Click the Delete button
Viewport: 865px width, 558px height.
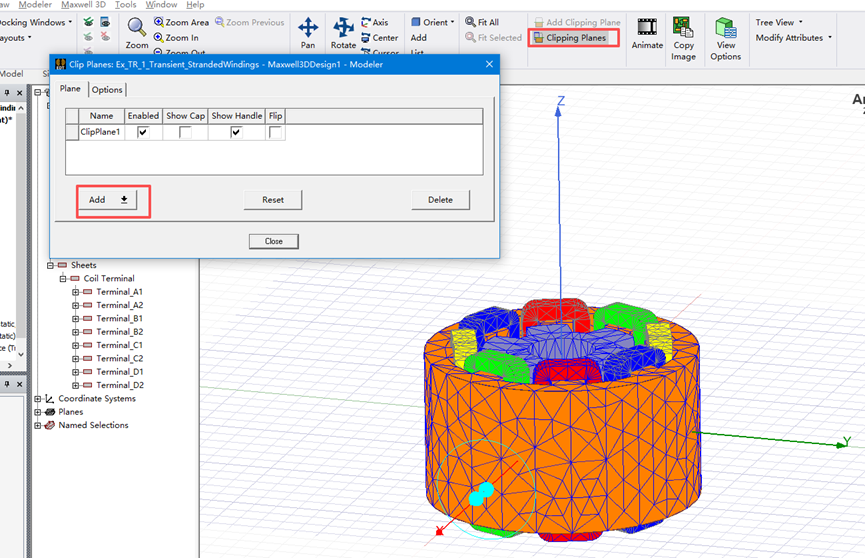[x=440, y=200]
